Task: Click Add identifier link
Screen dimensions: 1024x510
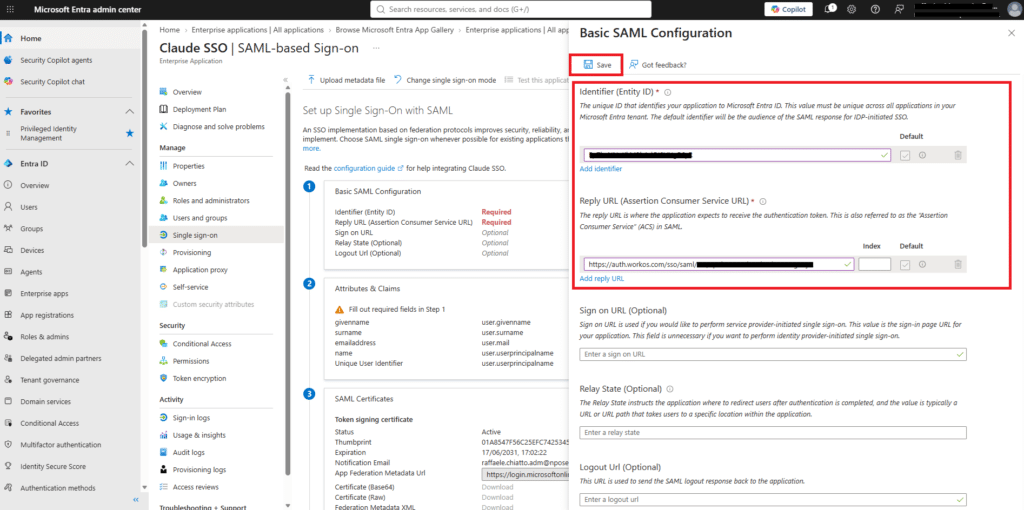Action: [x=601, y=168]
